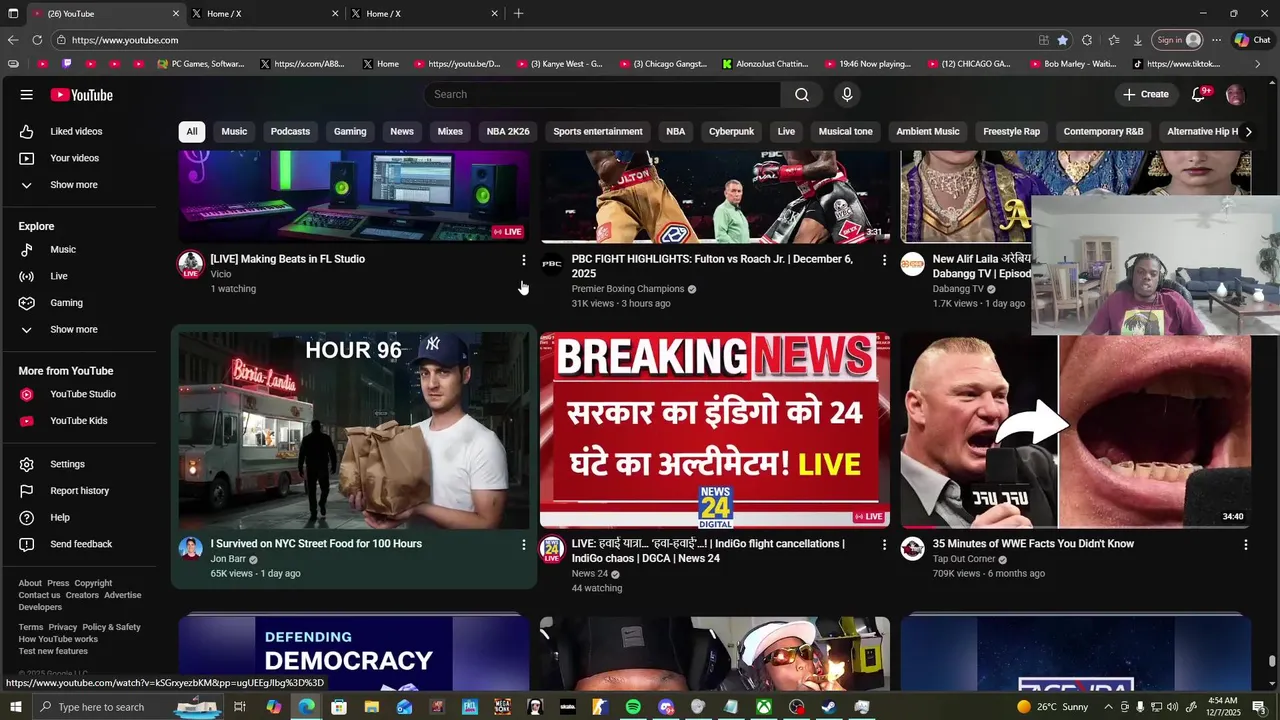Open options for Making Beats in FL Studio
Viewport: 1280px width, 720px height.
(x=523, y=260)
